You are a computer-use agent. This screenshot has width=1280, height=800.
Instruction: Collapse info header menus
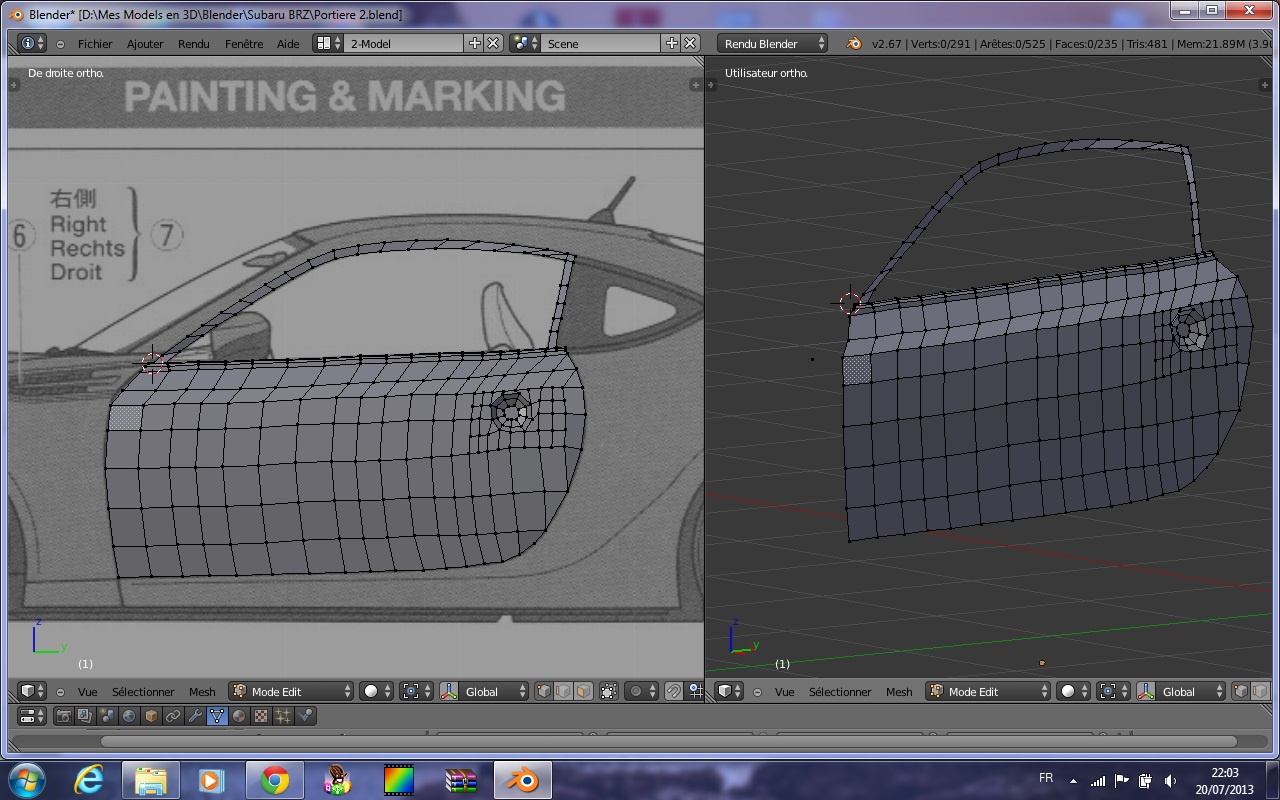click(x=60, y=44)
